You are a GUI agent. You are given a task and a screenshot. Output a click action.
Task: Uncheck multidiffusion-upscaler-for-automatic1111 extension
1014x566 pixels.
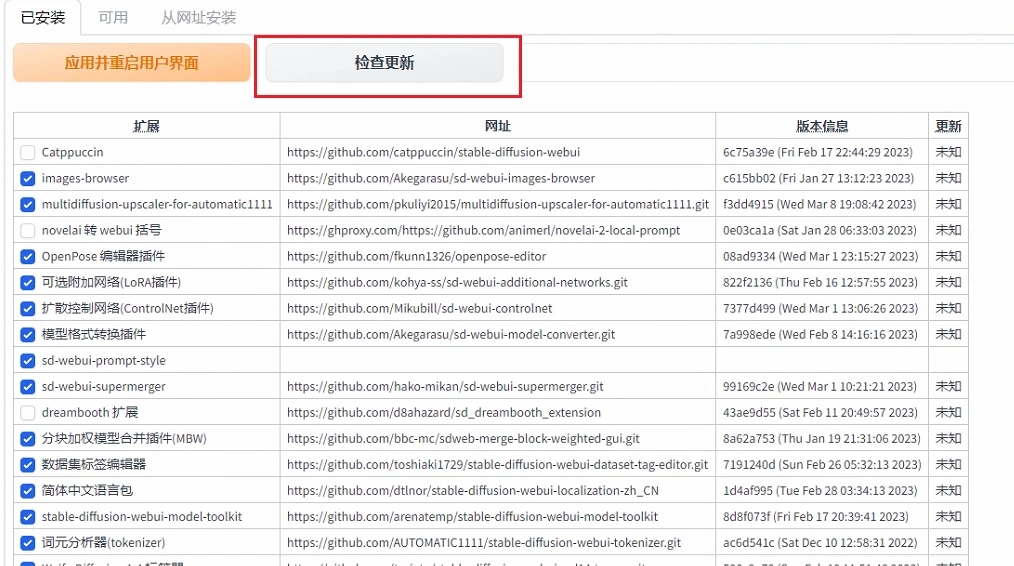click(28, 205)
